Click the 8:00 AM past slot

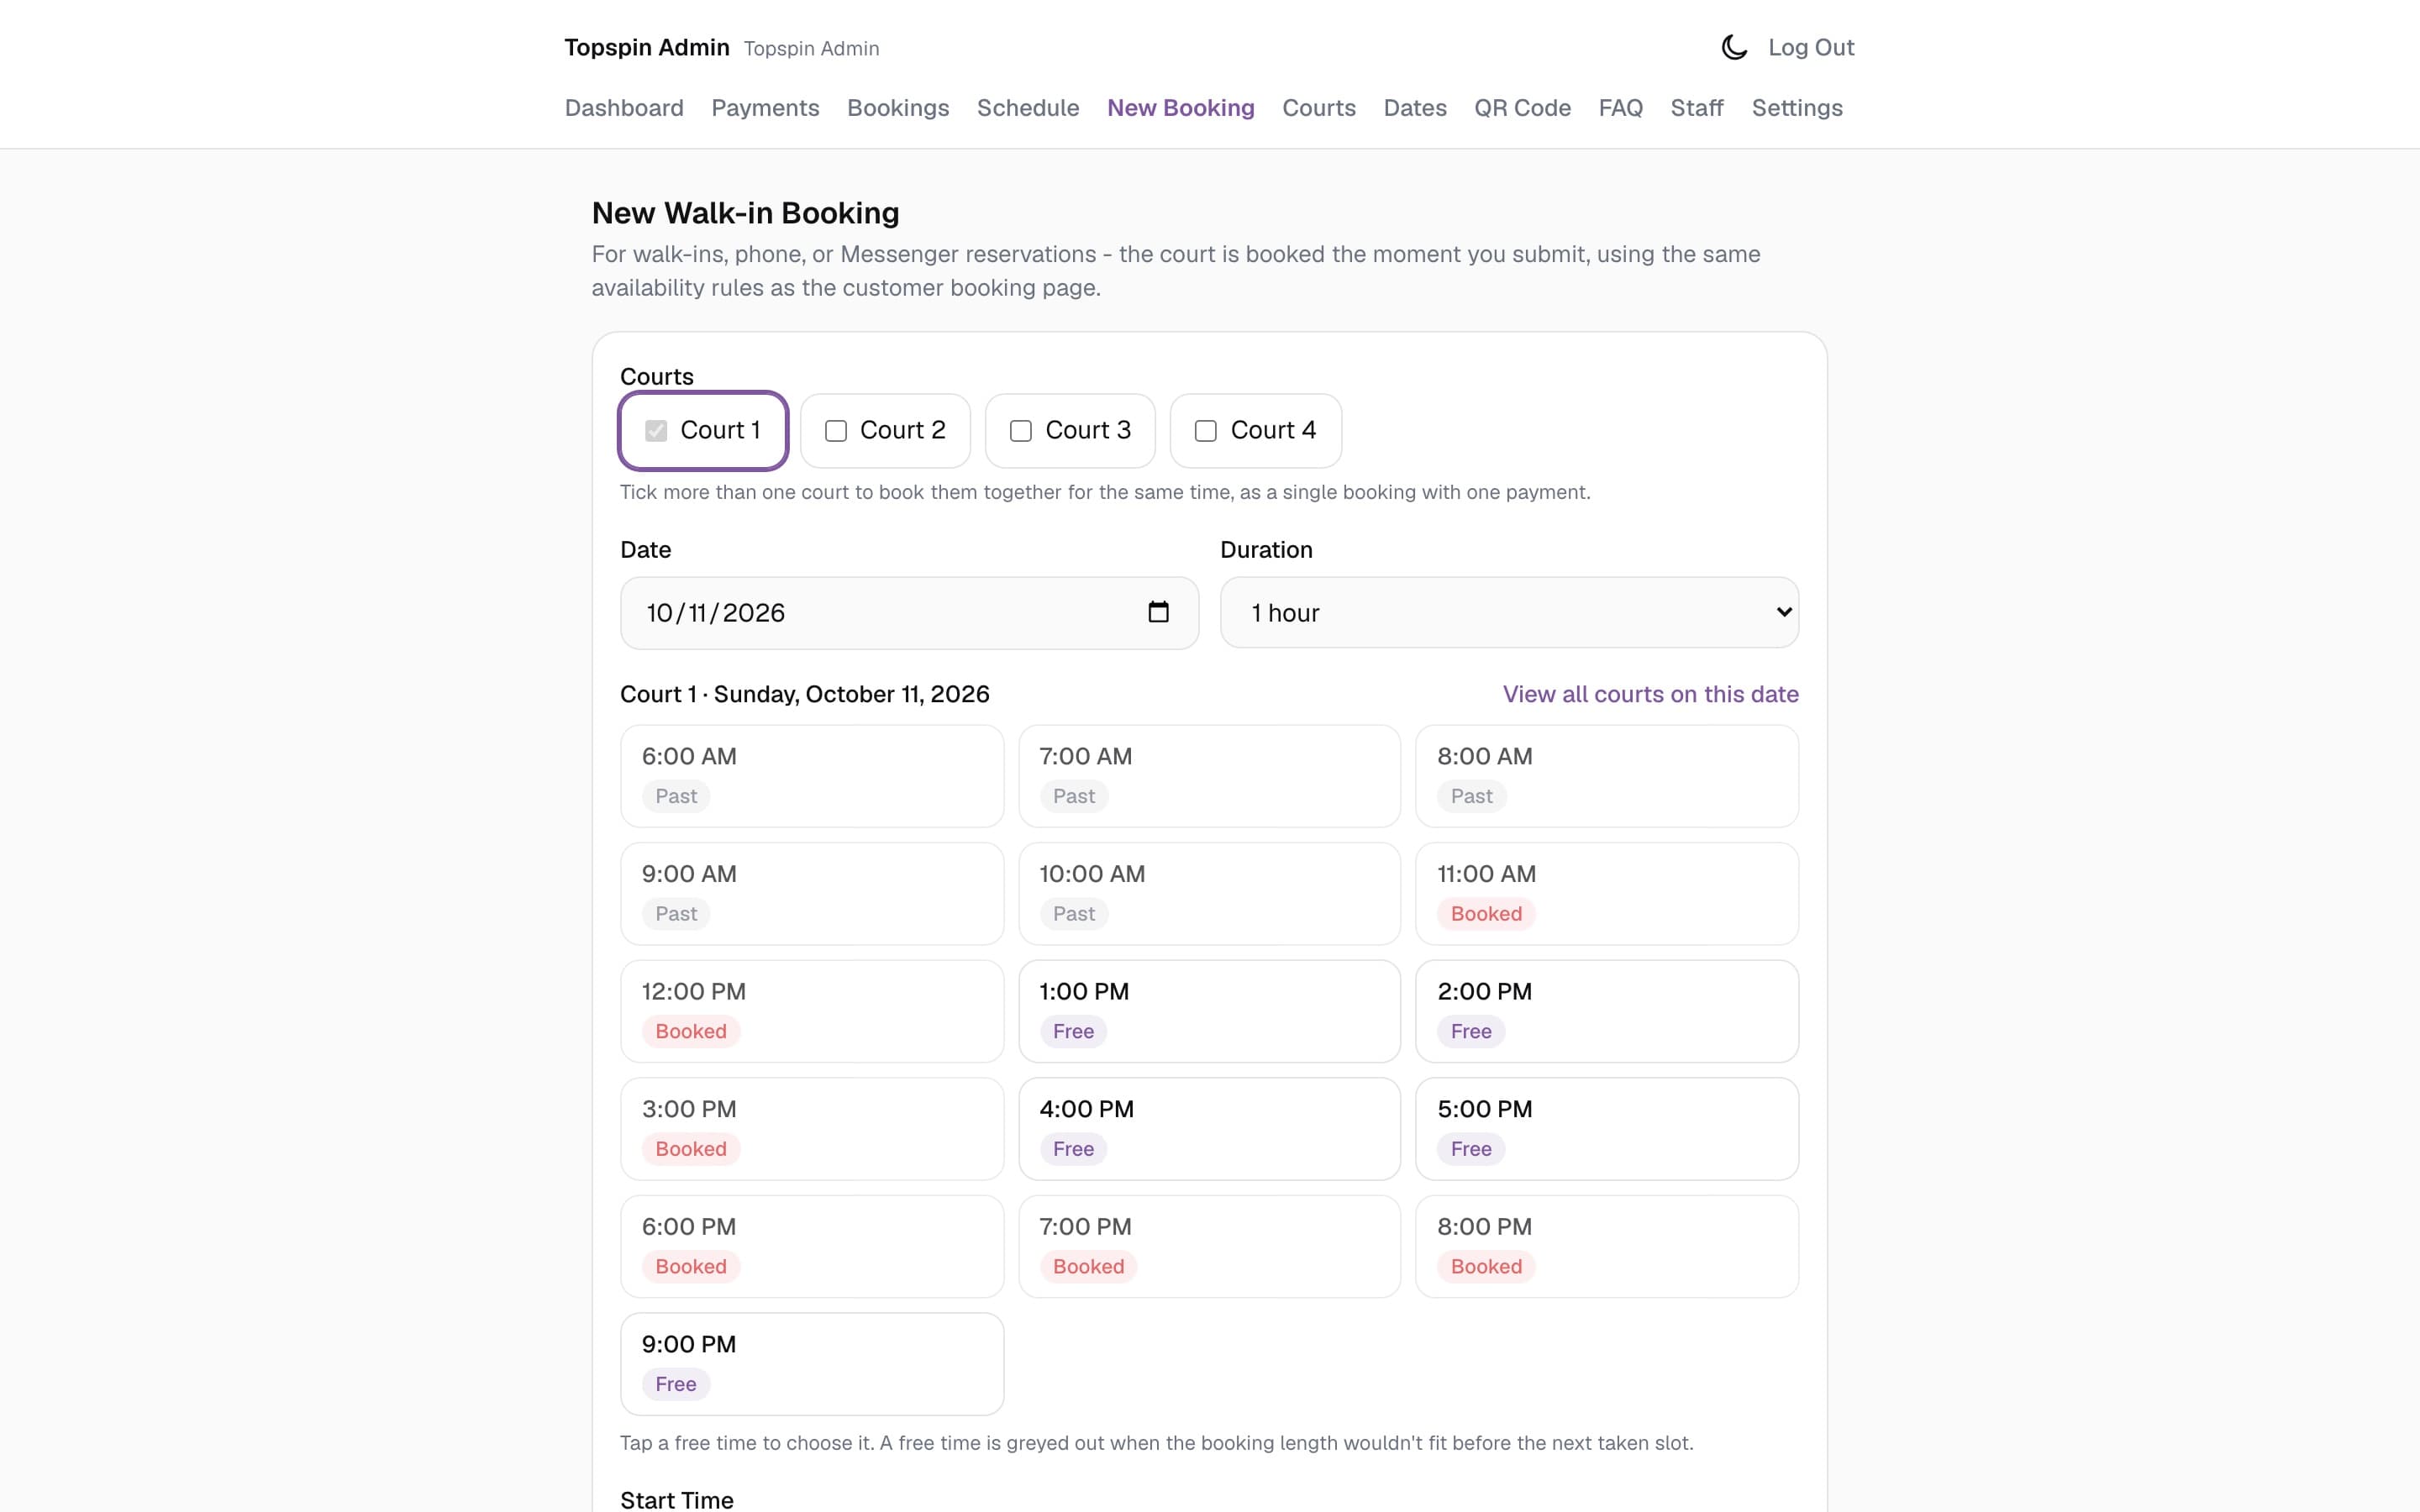pyautogui.click(x=1607, y=776)
